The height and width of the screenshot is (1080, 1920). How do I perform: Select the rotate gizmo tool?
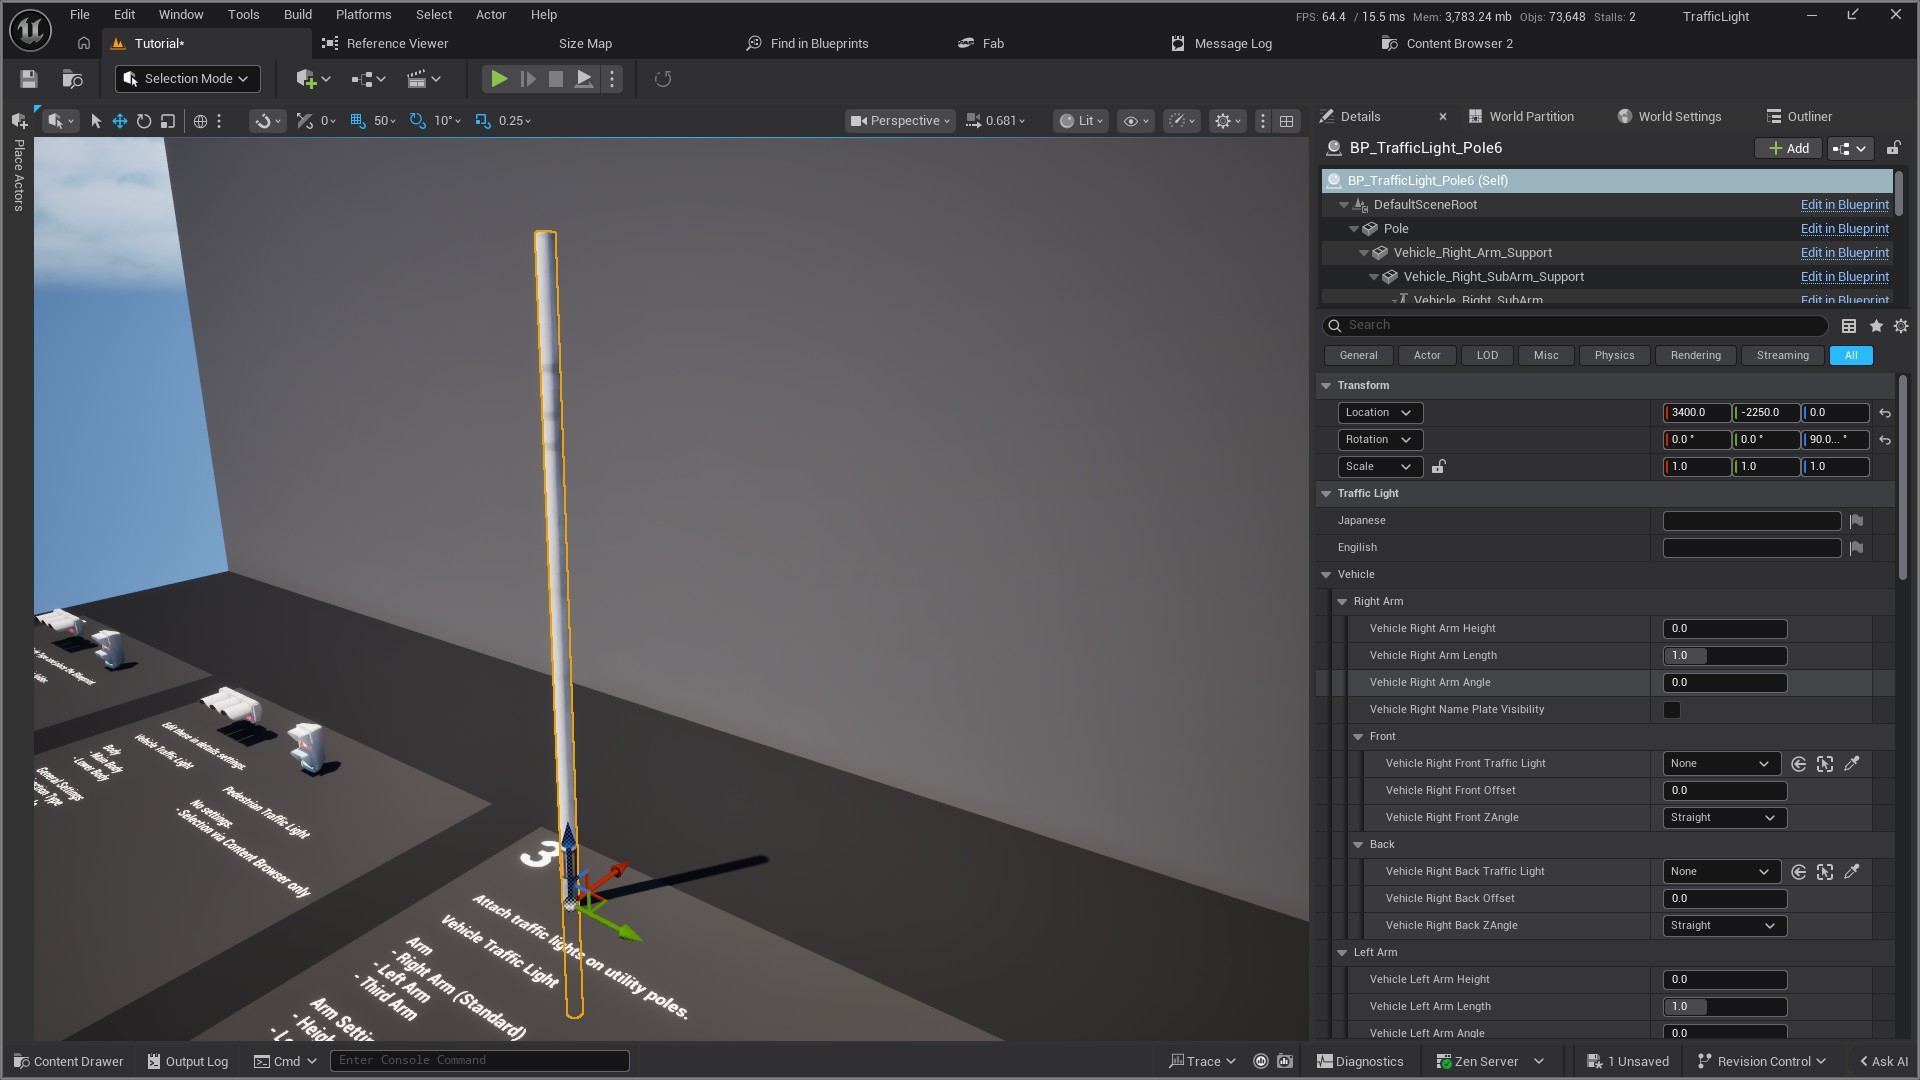(144, 121)
